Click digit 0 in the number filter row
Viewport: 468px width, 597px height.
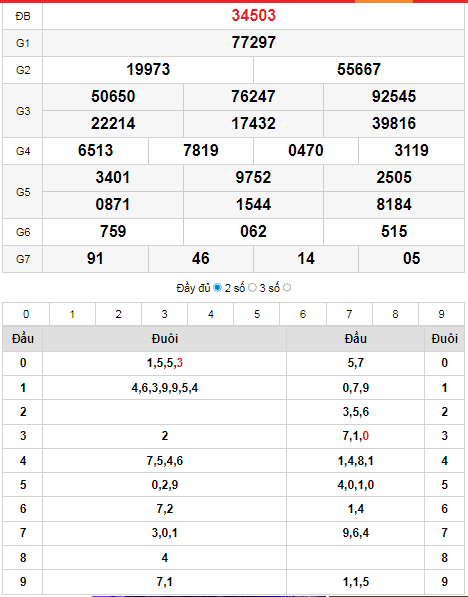26,314
